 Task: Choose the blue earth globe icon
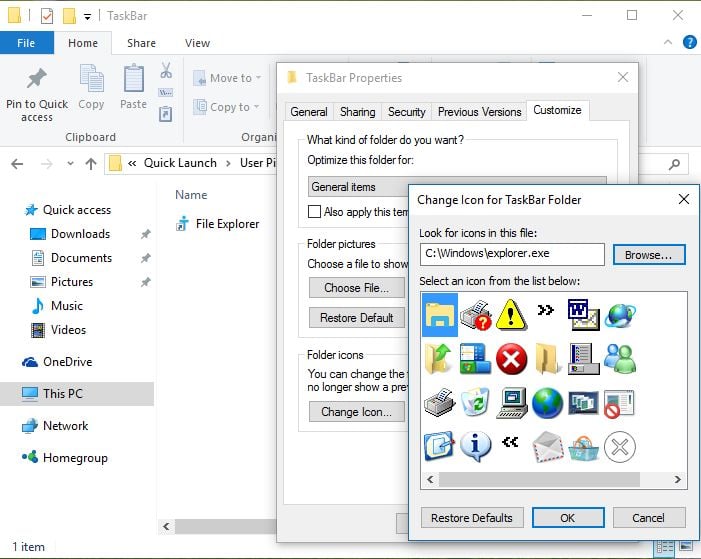point(547,402)
